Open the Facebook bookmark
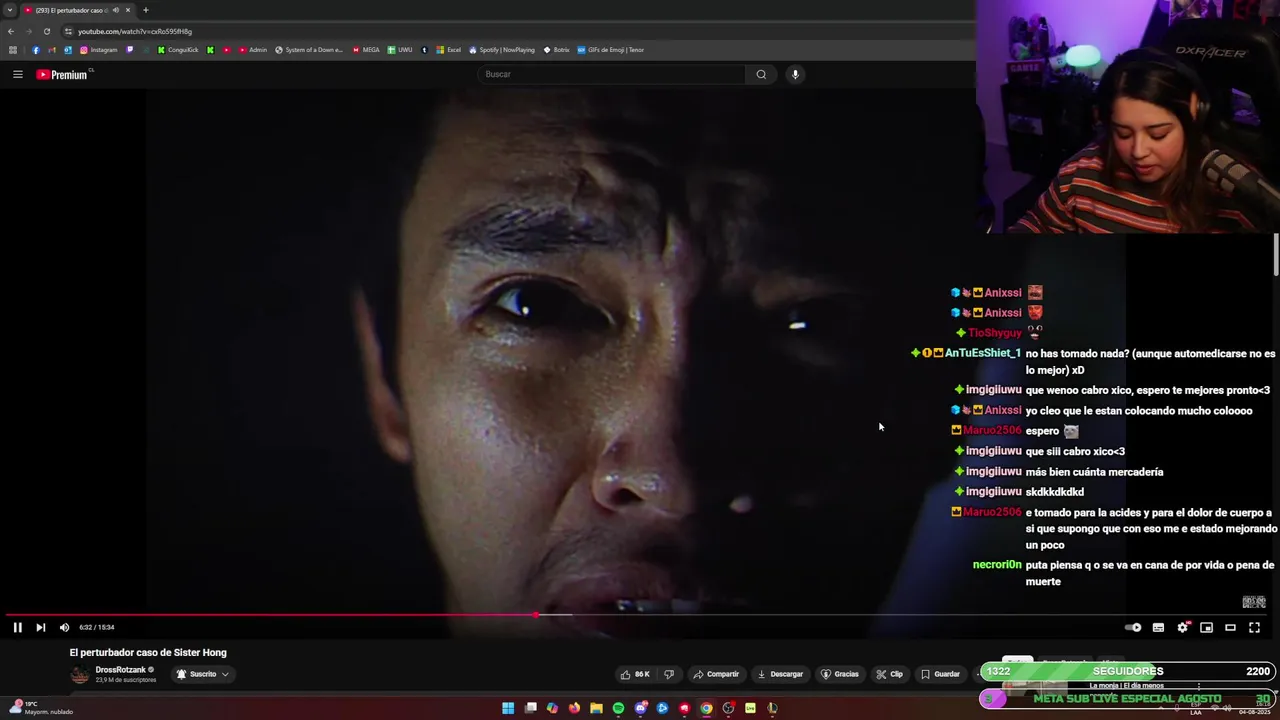 (36, 50)
